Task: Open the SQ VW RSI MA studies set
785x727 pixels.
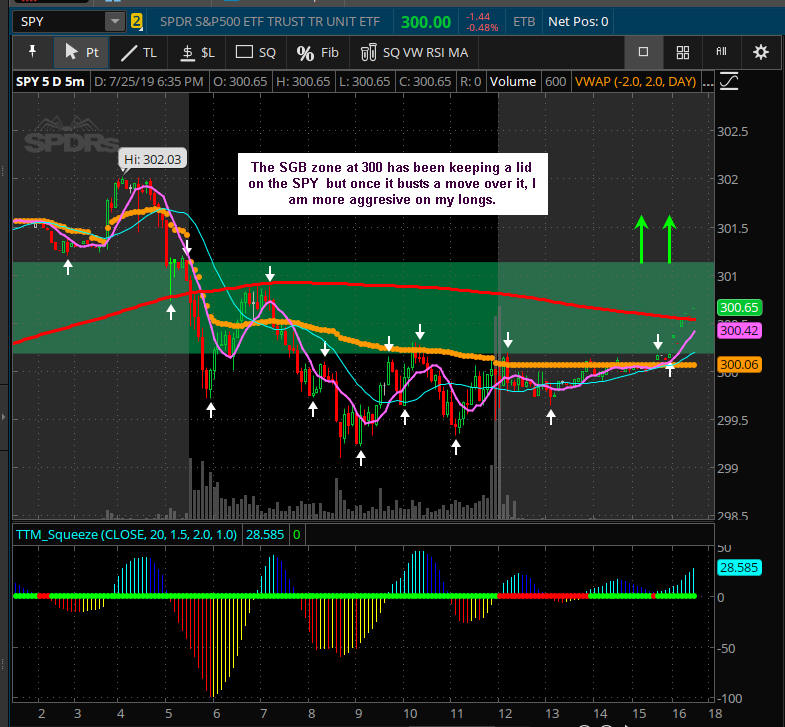Action: pos(413,52)
